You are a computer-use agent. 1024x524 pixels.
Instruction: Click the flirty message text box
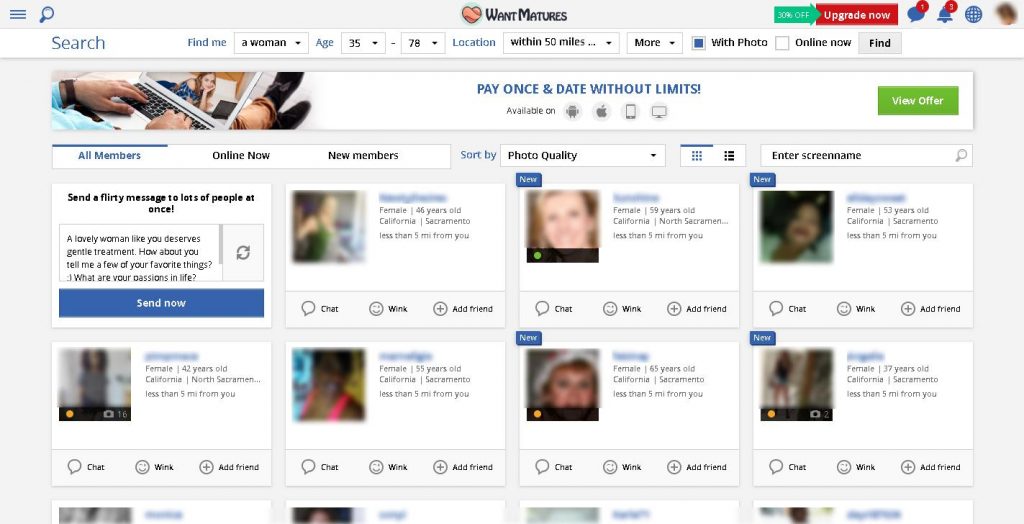(x=140, y=253)
